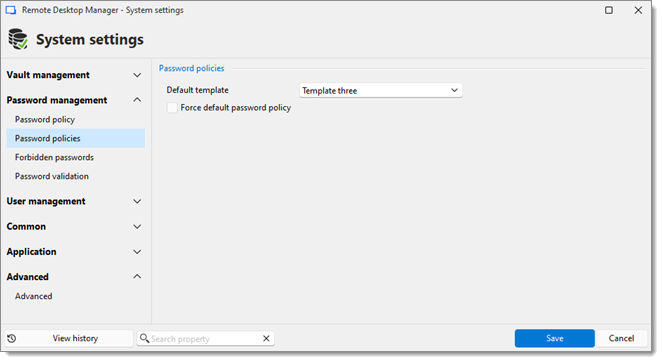Maximize the System settings window

pos(609,10)
